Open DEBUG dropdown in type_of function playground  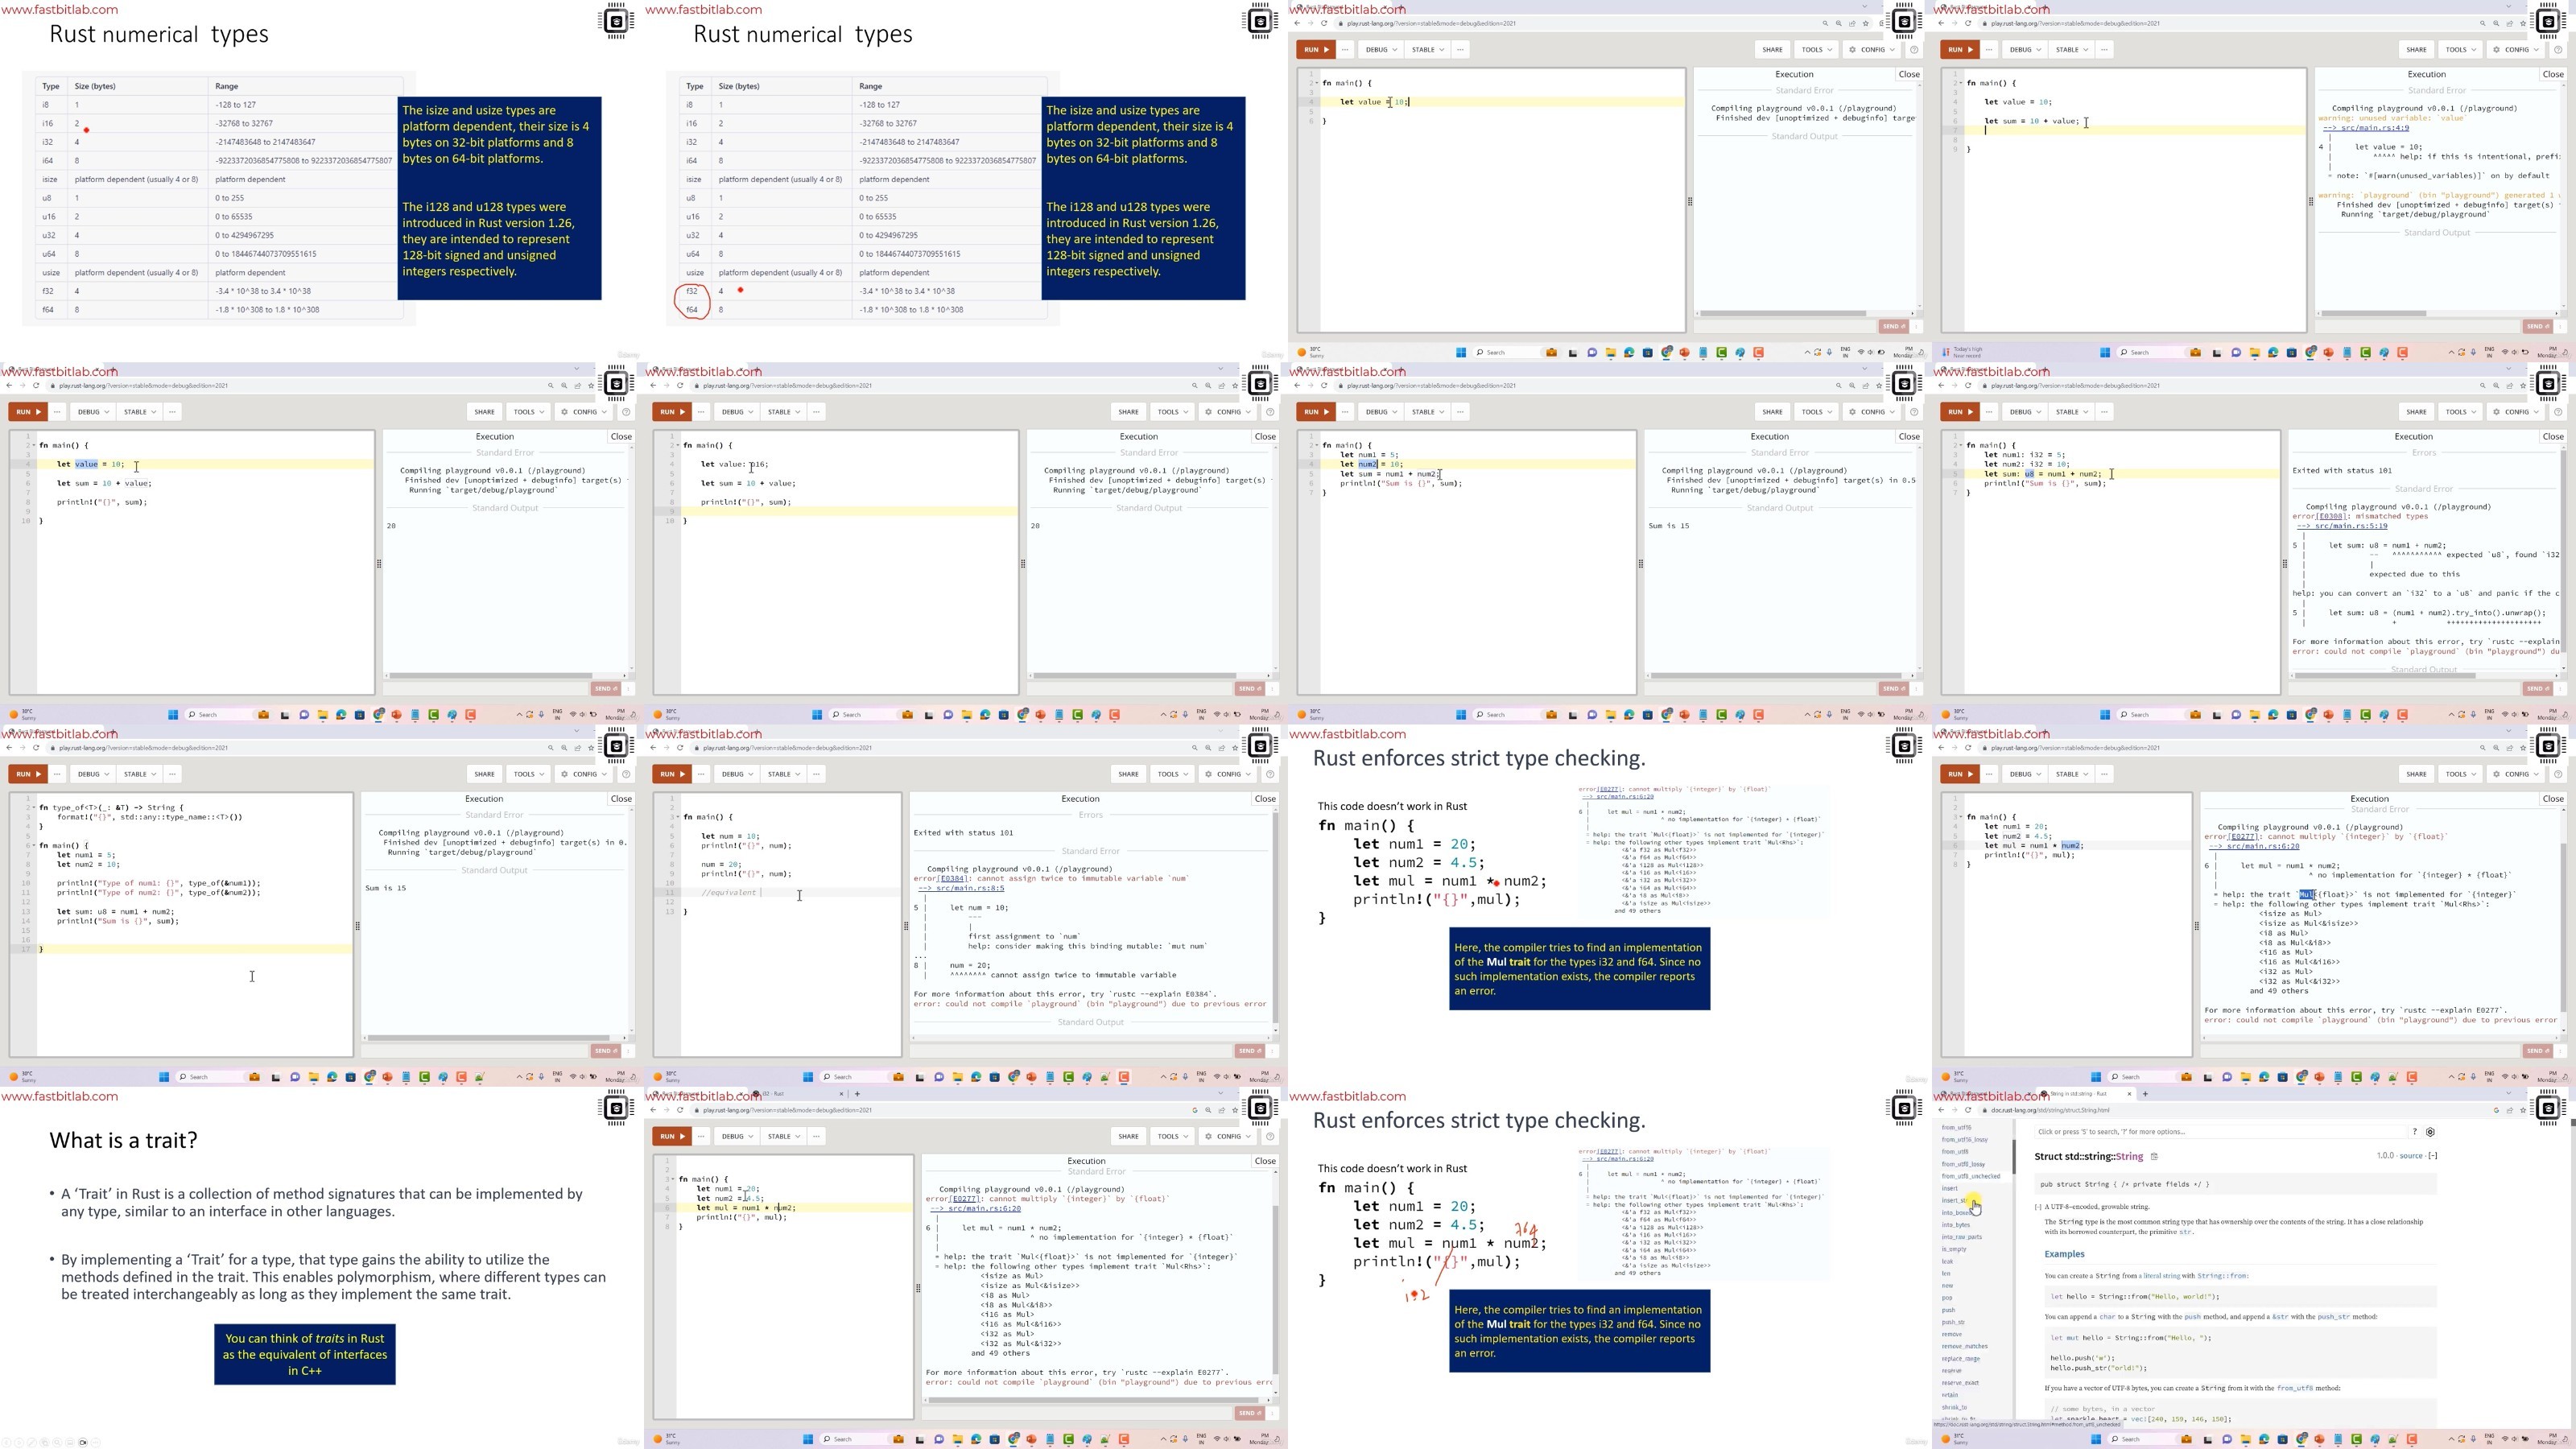tap(93, 774)
